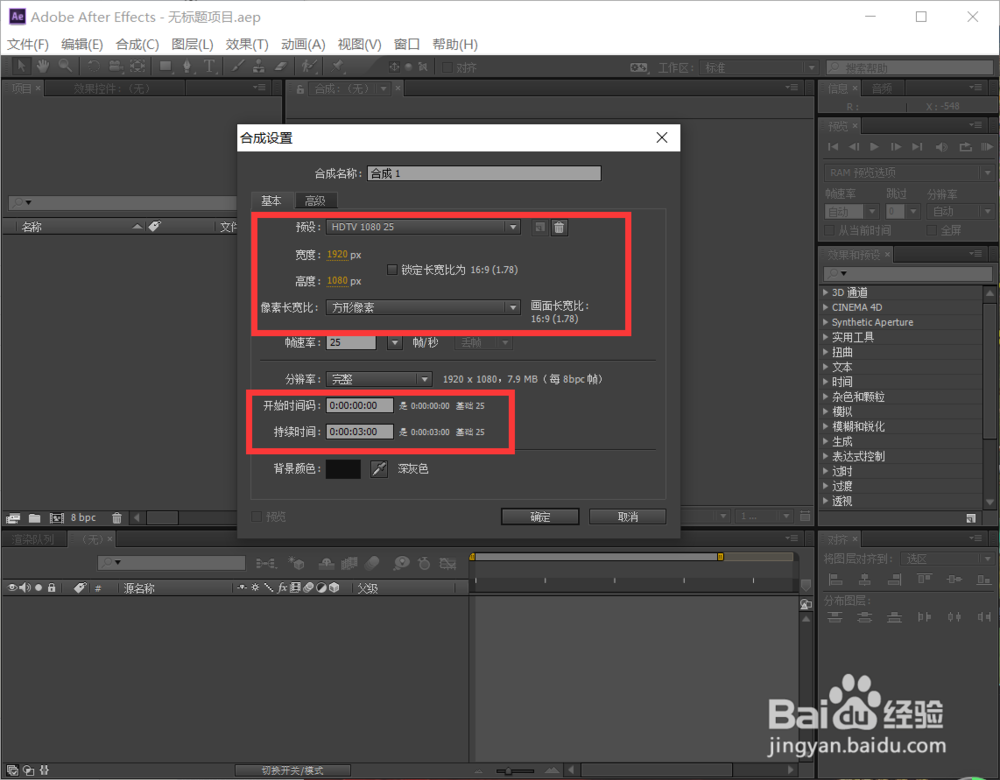This screenshot has height=780, width=1000.
Task: Select the Zoom magnifier tool
Action: coord(65,66)
